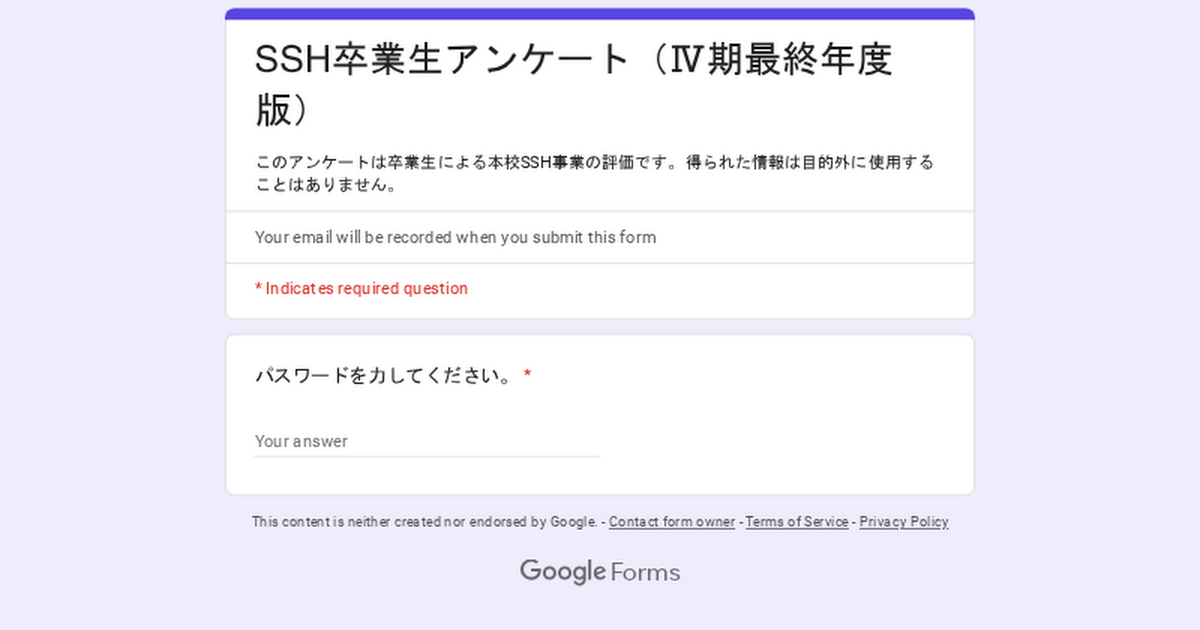This screenshot has height=630, width=1200.
Task: Focus the 'Your answer' password field
Action: click(427, 441)
